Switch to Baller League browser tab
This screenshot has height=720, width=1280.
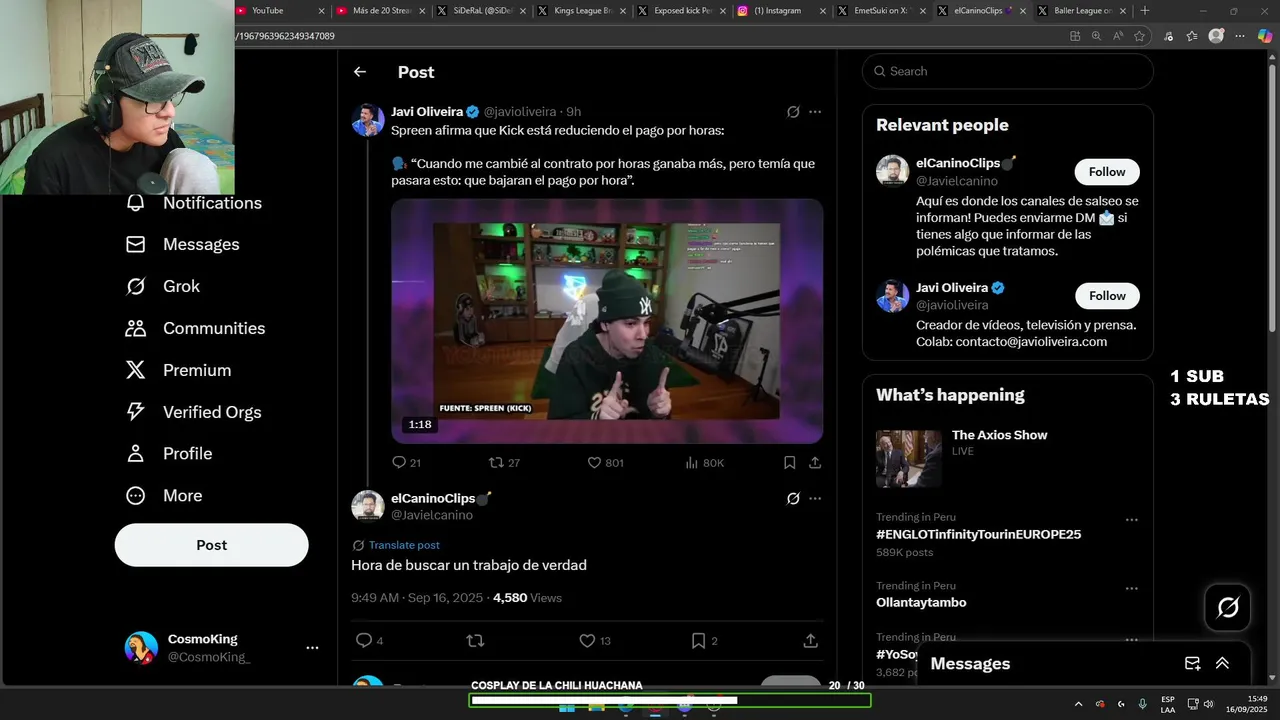(x=1081, y=11)
